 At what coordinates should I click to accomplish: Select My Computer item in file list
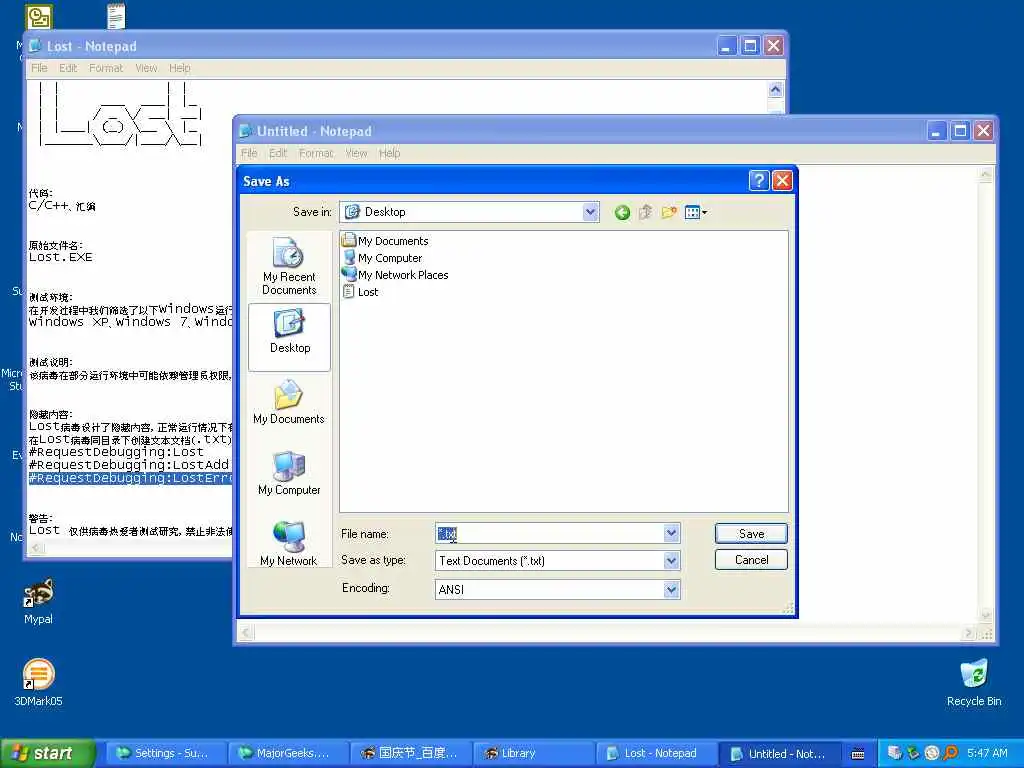click(x=382, y=258)
